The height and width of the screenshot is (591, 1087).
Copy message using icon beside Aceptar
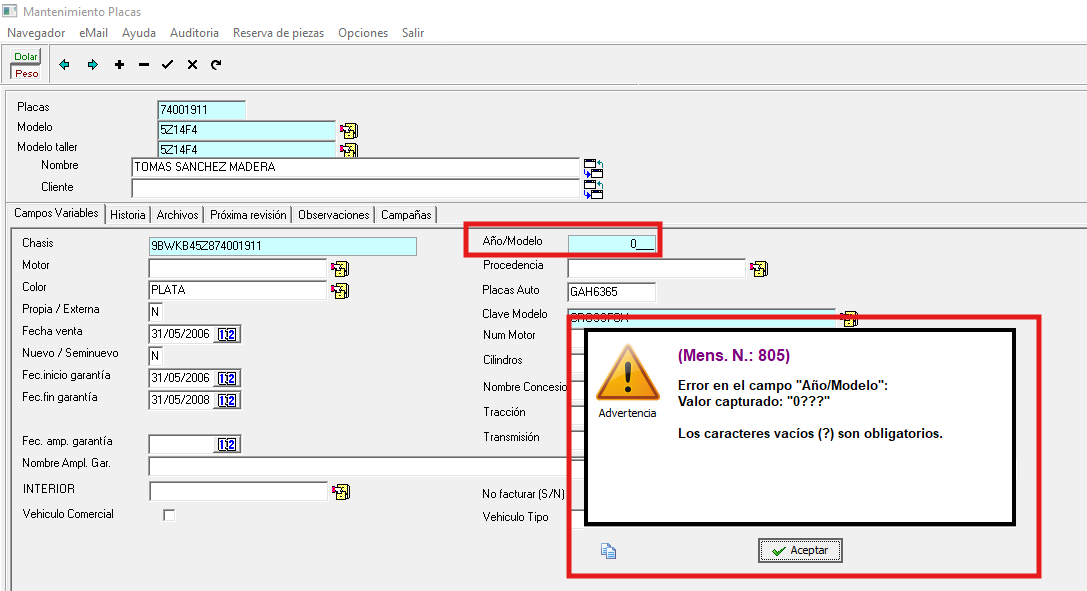(607, 550)
